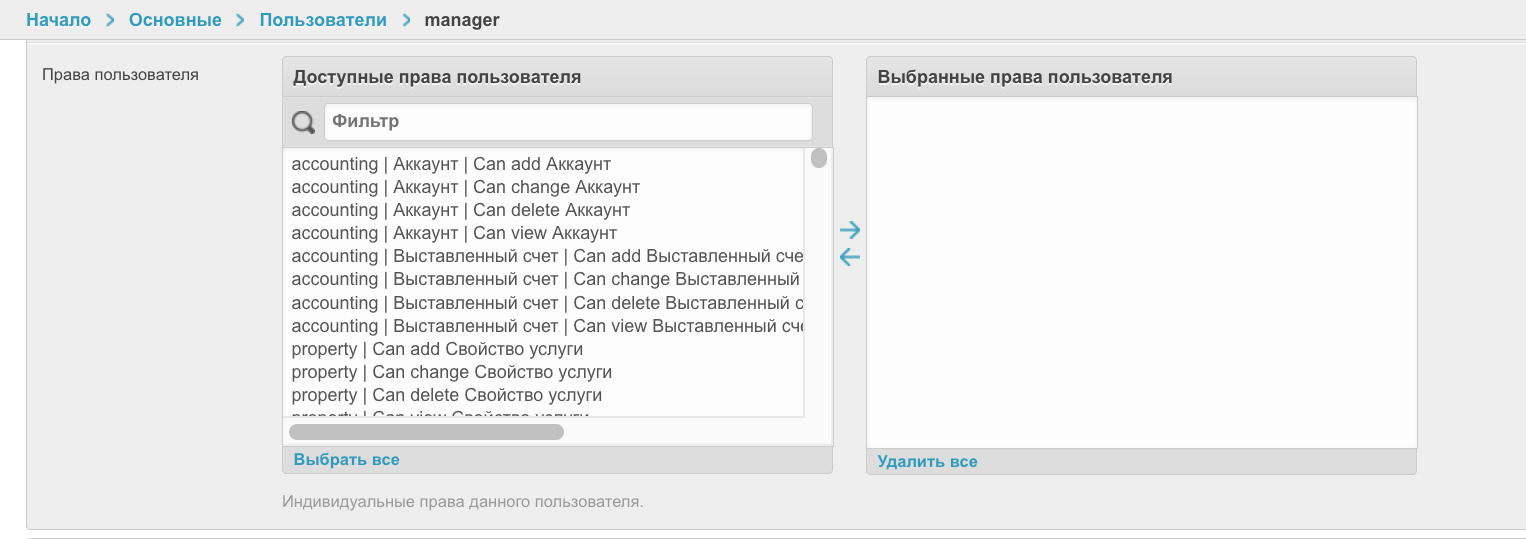Click the Удалить все link

pos(927,462)
